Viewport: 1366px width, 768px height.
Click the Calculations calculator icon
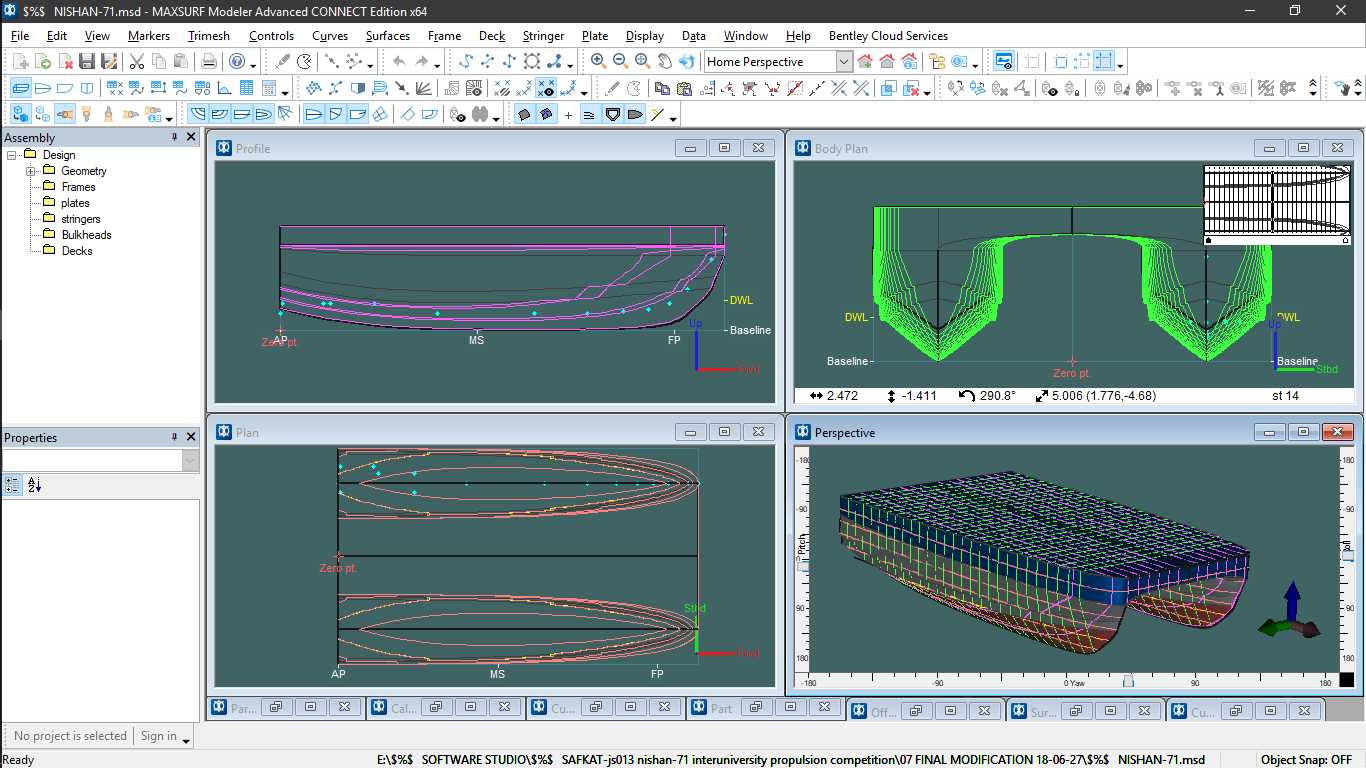coord(268,88)
